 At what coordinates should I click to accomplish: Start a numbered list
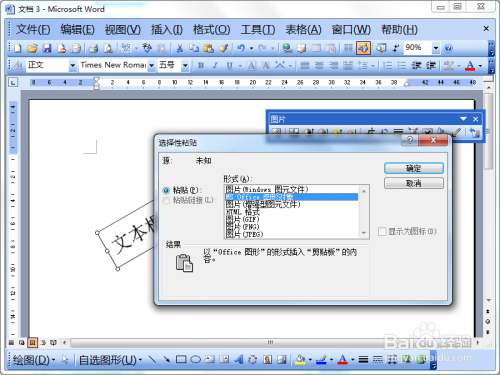click(x=388, y=65)
